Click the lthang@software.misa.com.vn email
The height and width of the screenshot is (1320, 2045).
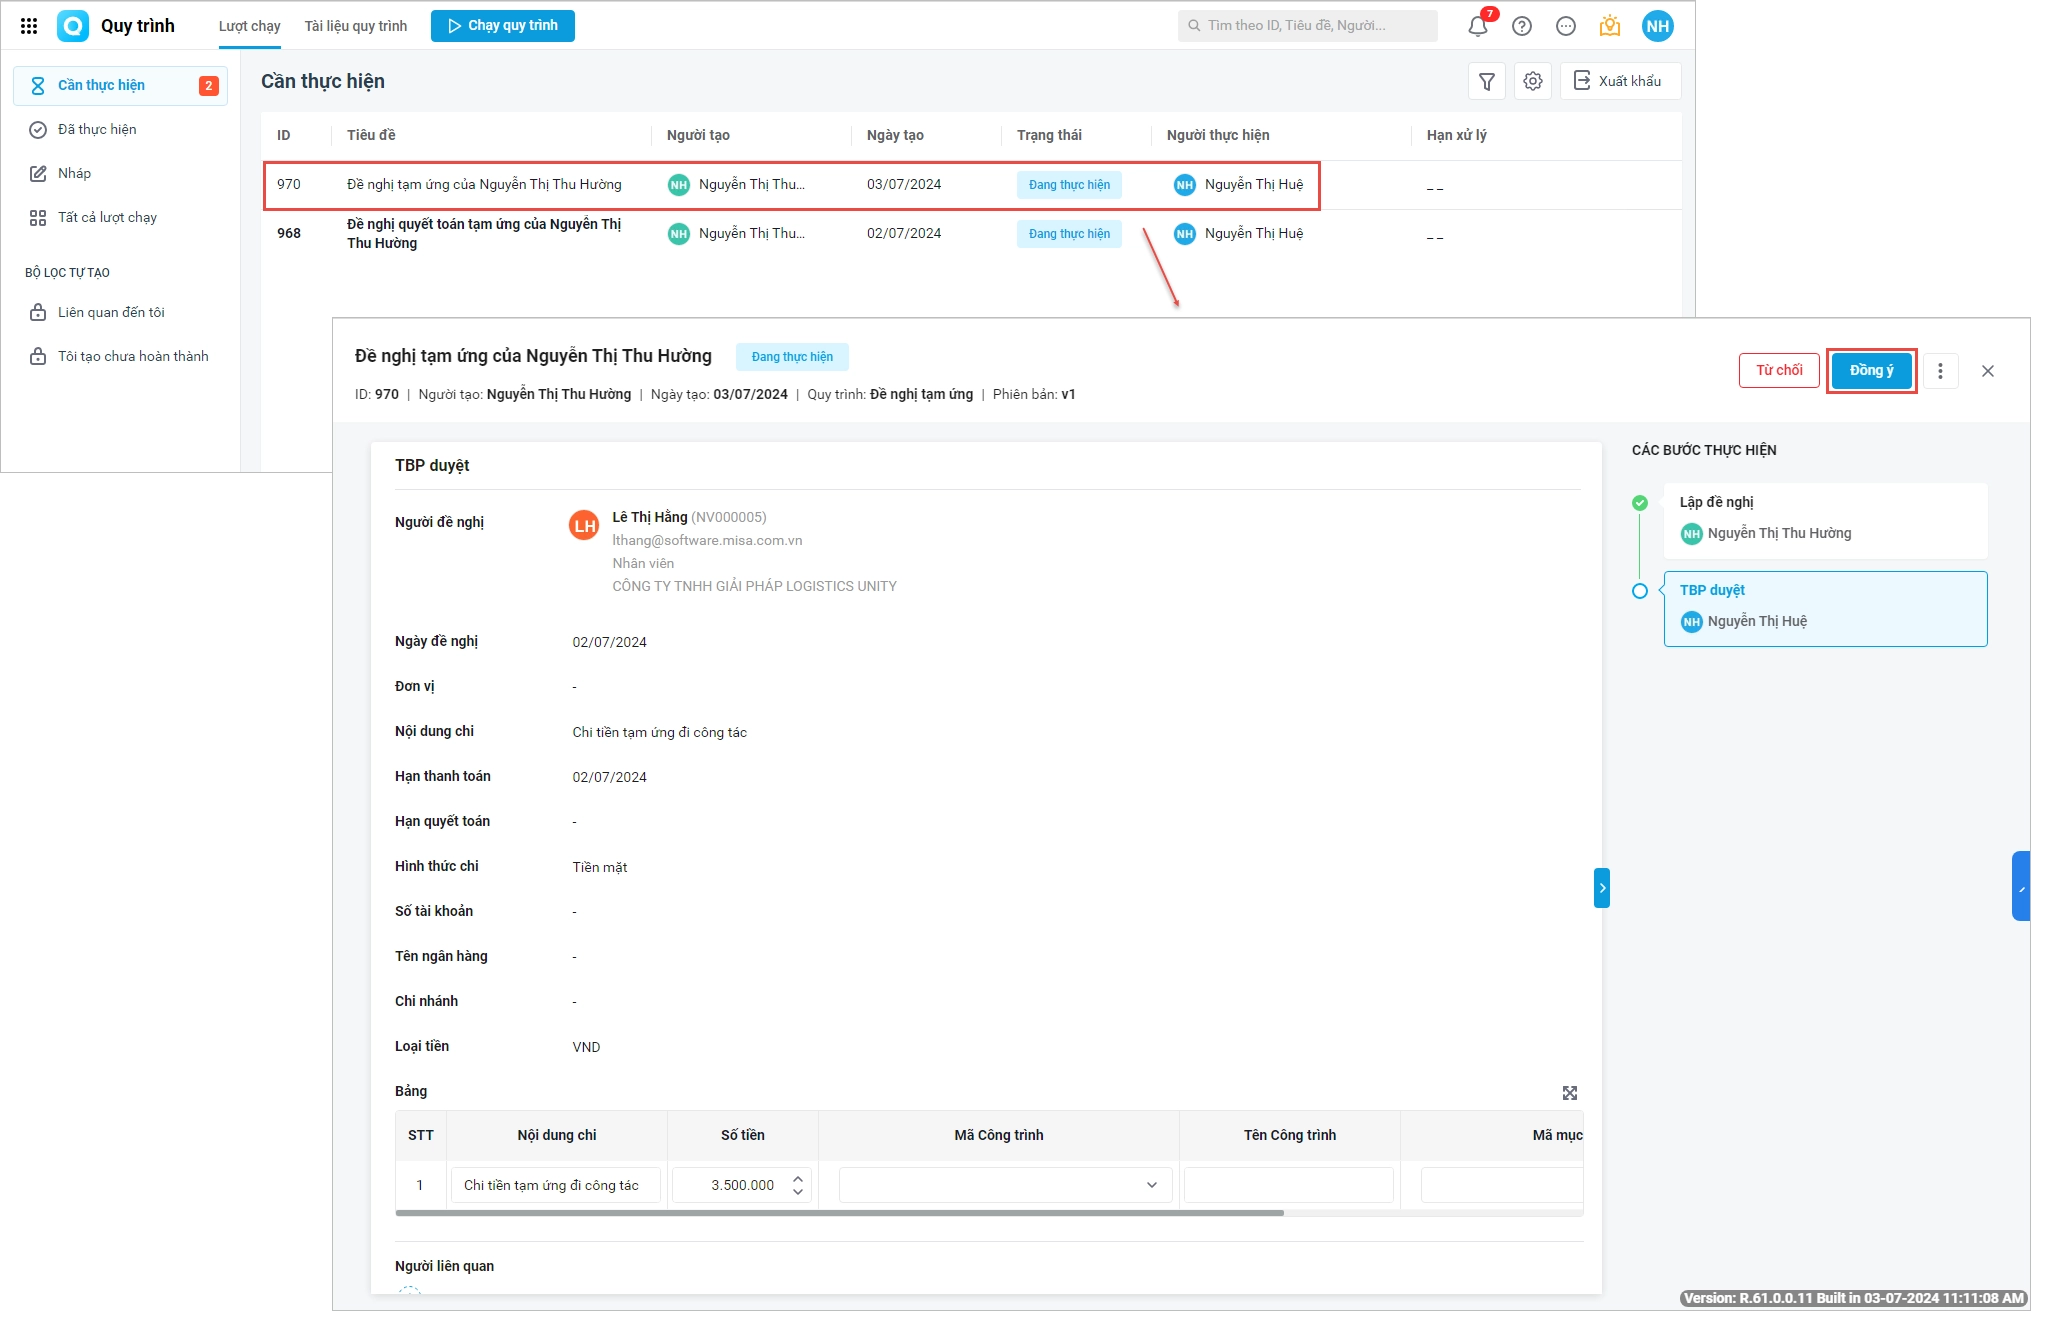pyautogui.click(x=707, y=541)
